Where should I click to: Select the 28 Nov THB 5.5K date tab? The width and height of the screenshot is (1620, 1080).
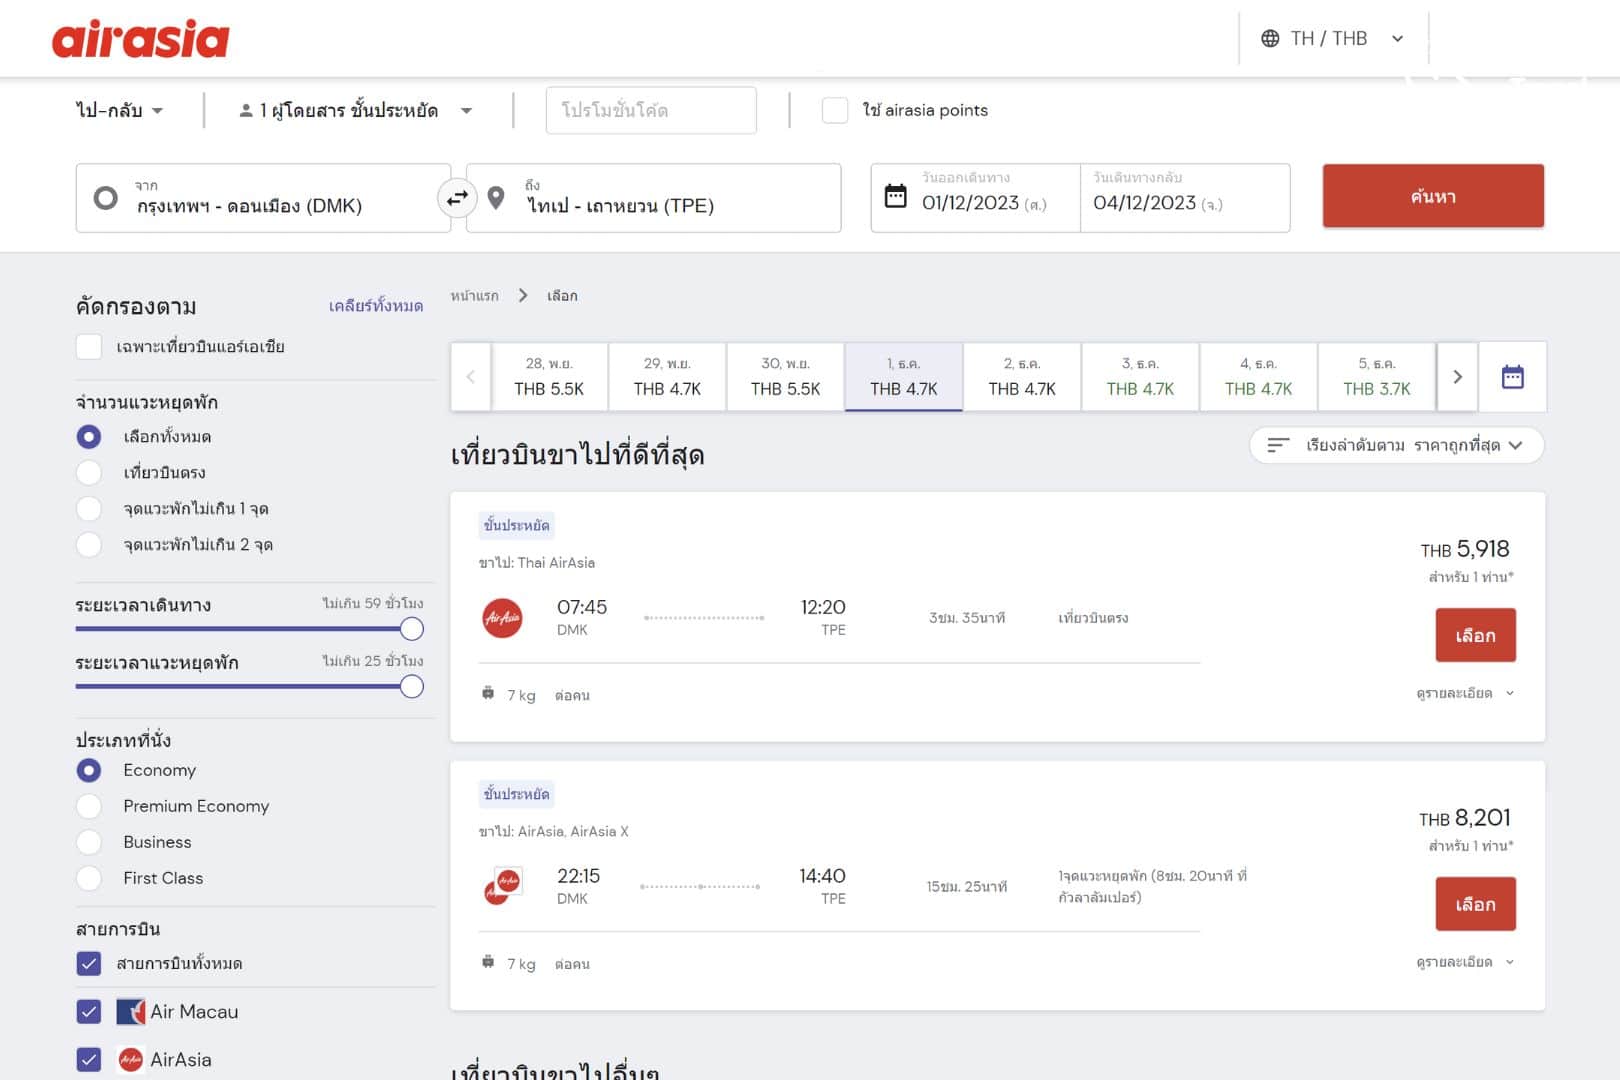tap(549, 377)
